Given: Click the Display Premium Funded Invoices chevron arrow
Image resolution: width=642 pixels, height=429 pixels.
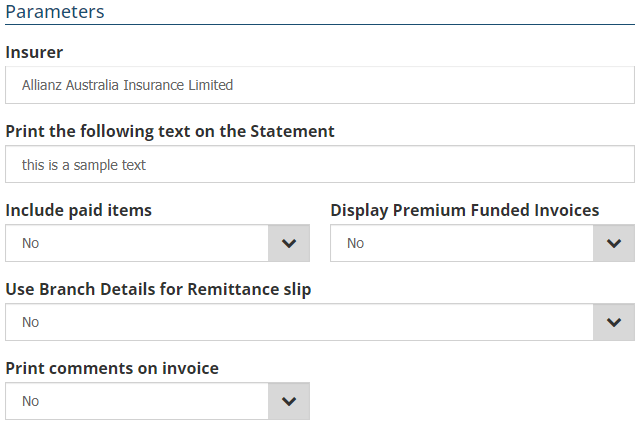Looking at the screenshot, I should point(614,243).
